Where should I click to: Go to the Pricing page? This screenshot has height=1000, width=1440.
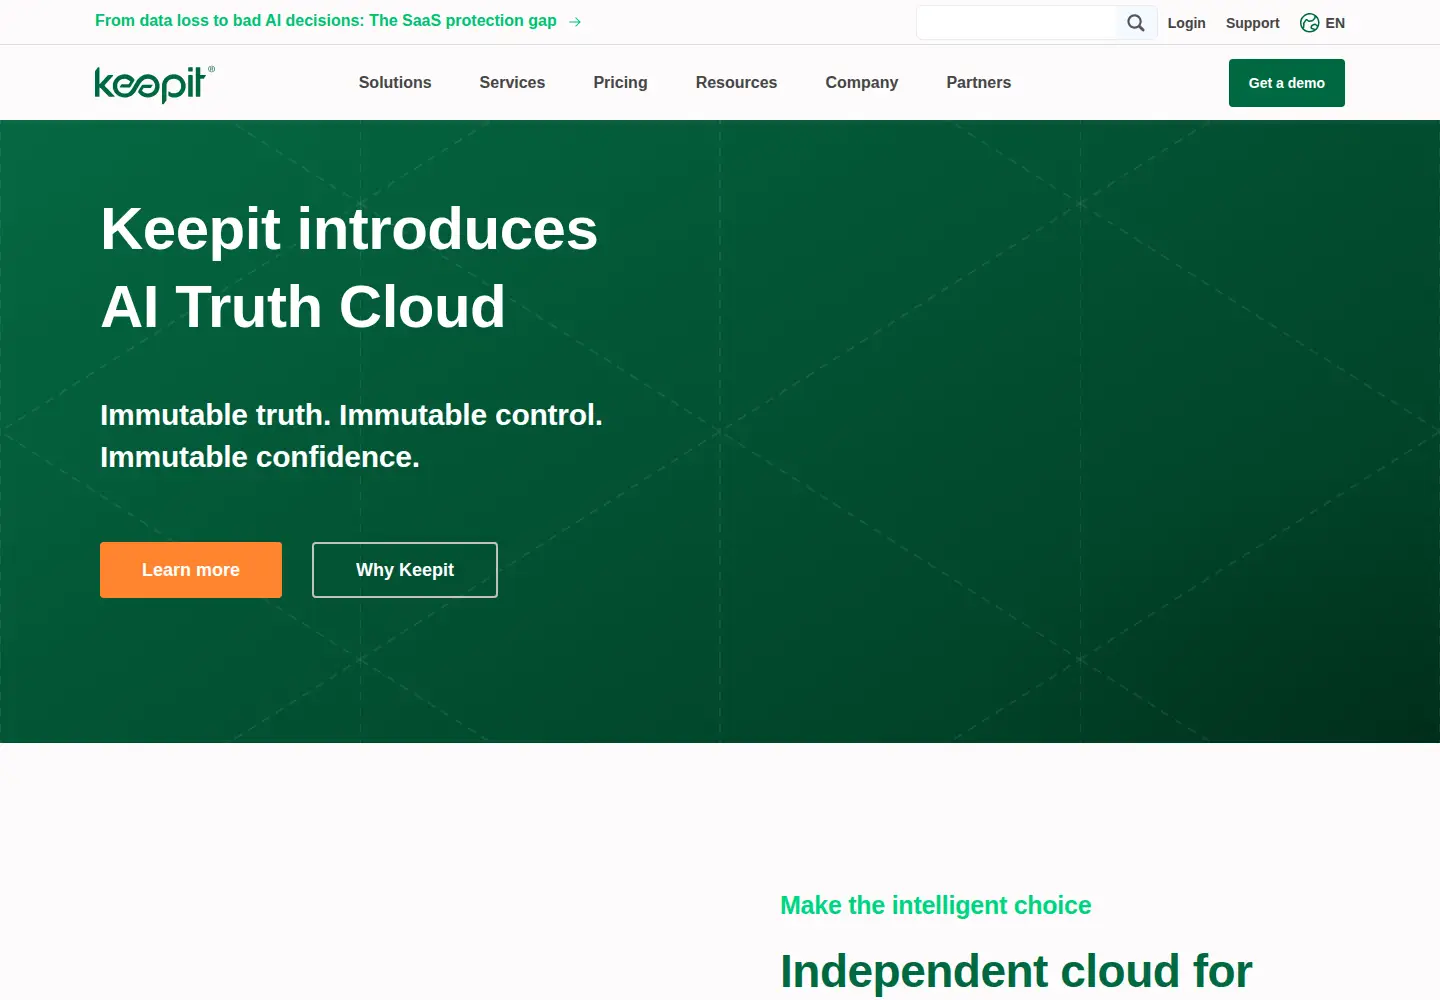click(x=620, y=83)
